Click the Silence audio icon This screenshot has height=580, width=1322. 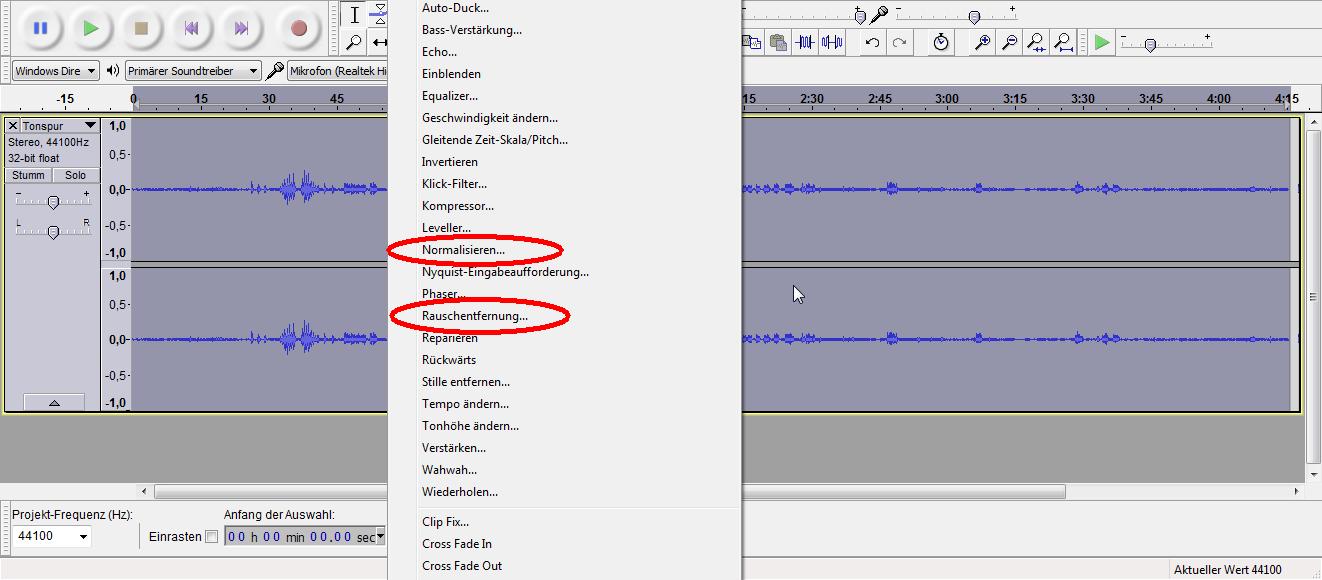pos(832,42)
